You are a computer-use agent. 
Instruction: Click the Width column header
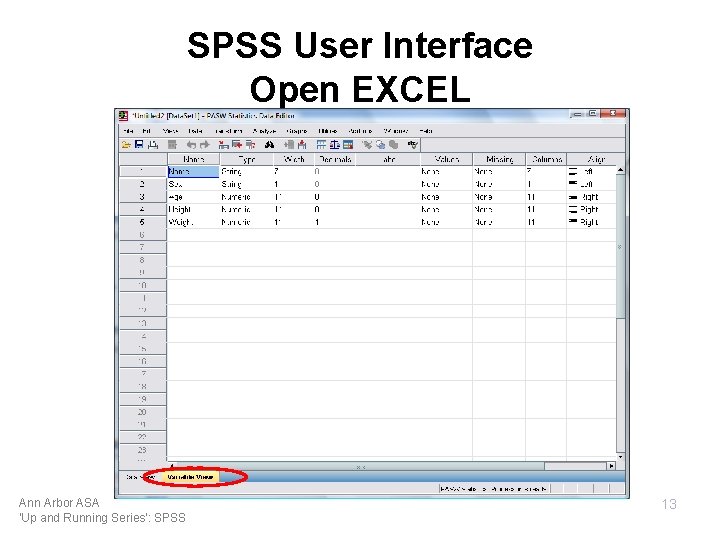point(294,159)
